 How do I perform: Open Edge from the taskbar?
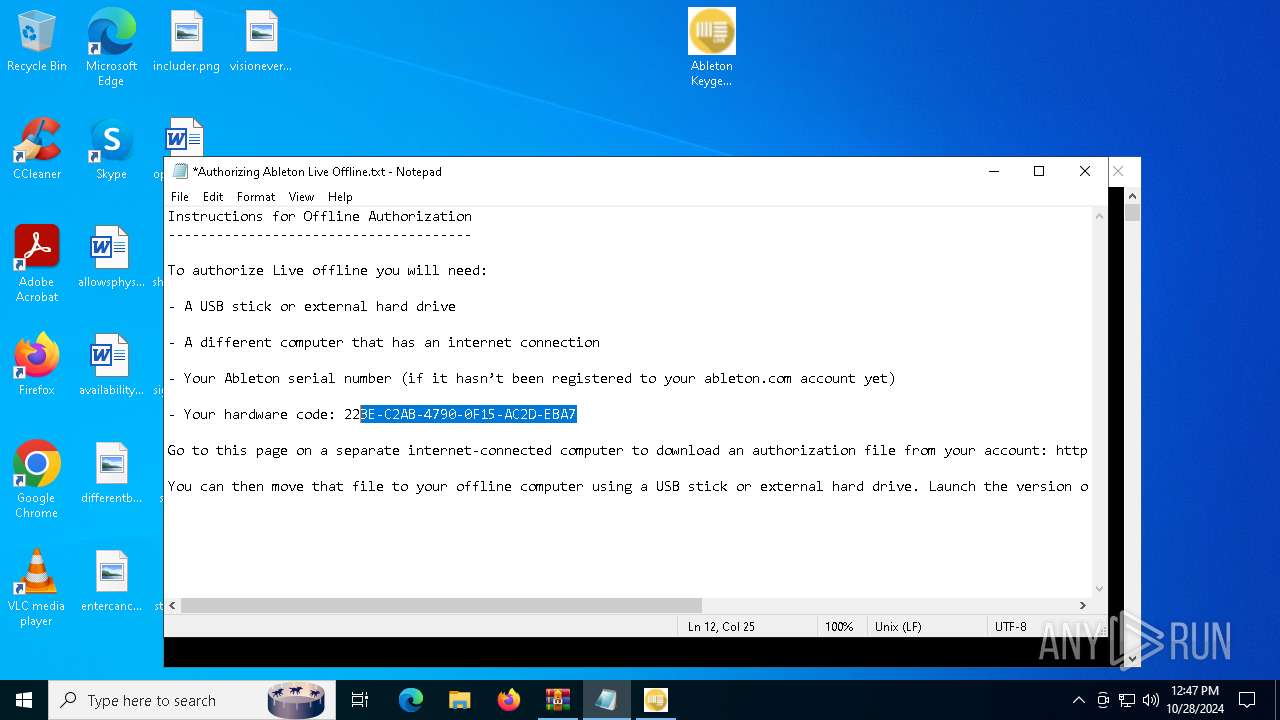pos(410,700)
